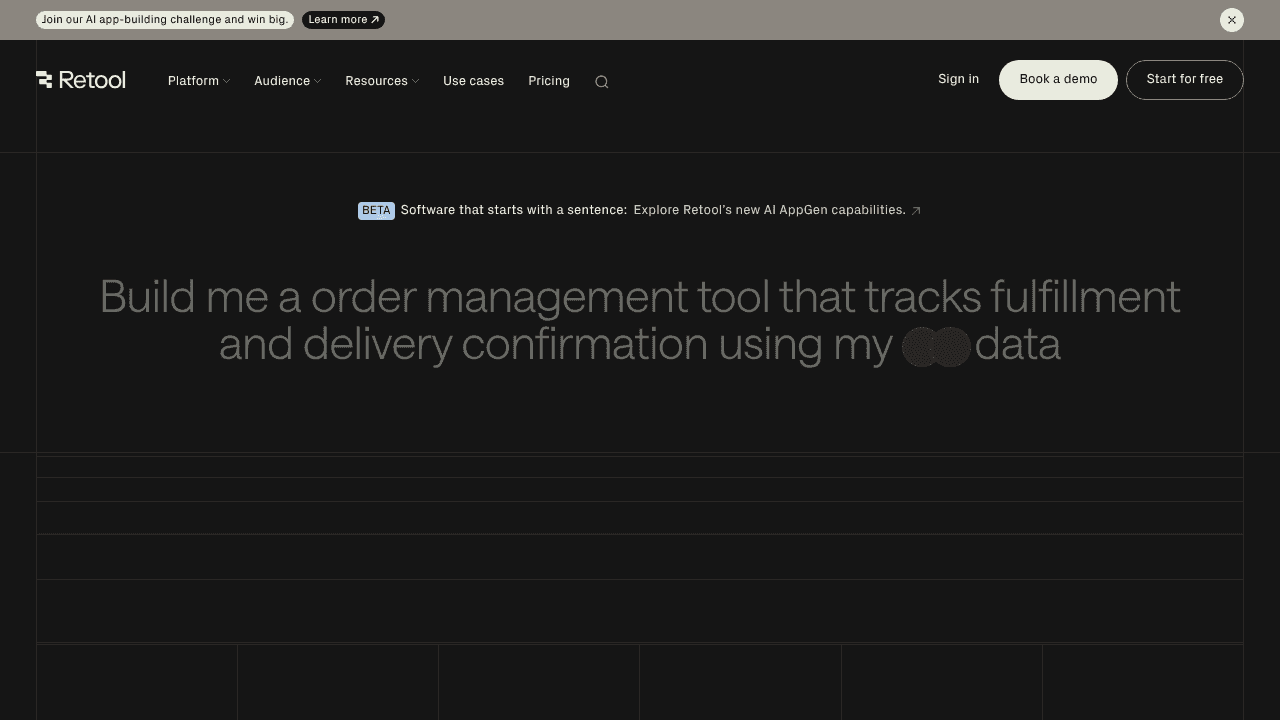This screenshot has width=1280, height=720.
Task: Go to Use cases
Action: [x=473, y=81]
